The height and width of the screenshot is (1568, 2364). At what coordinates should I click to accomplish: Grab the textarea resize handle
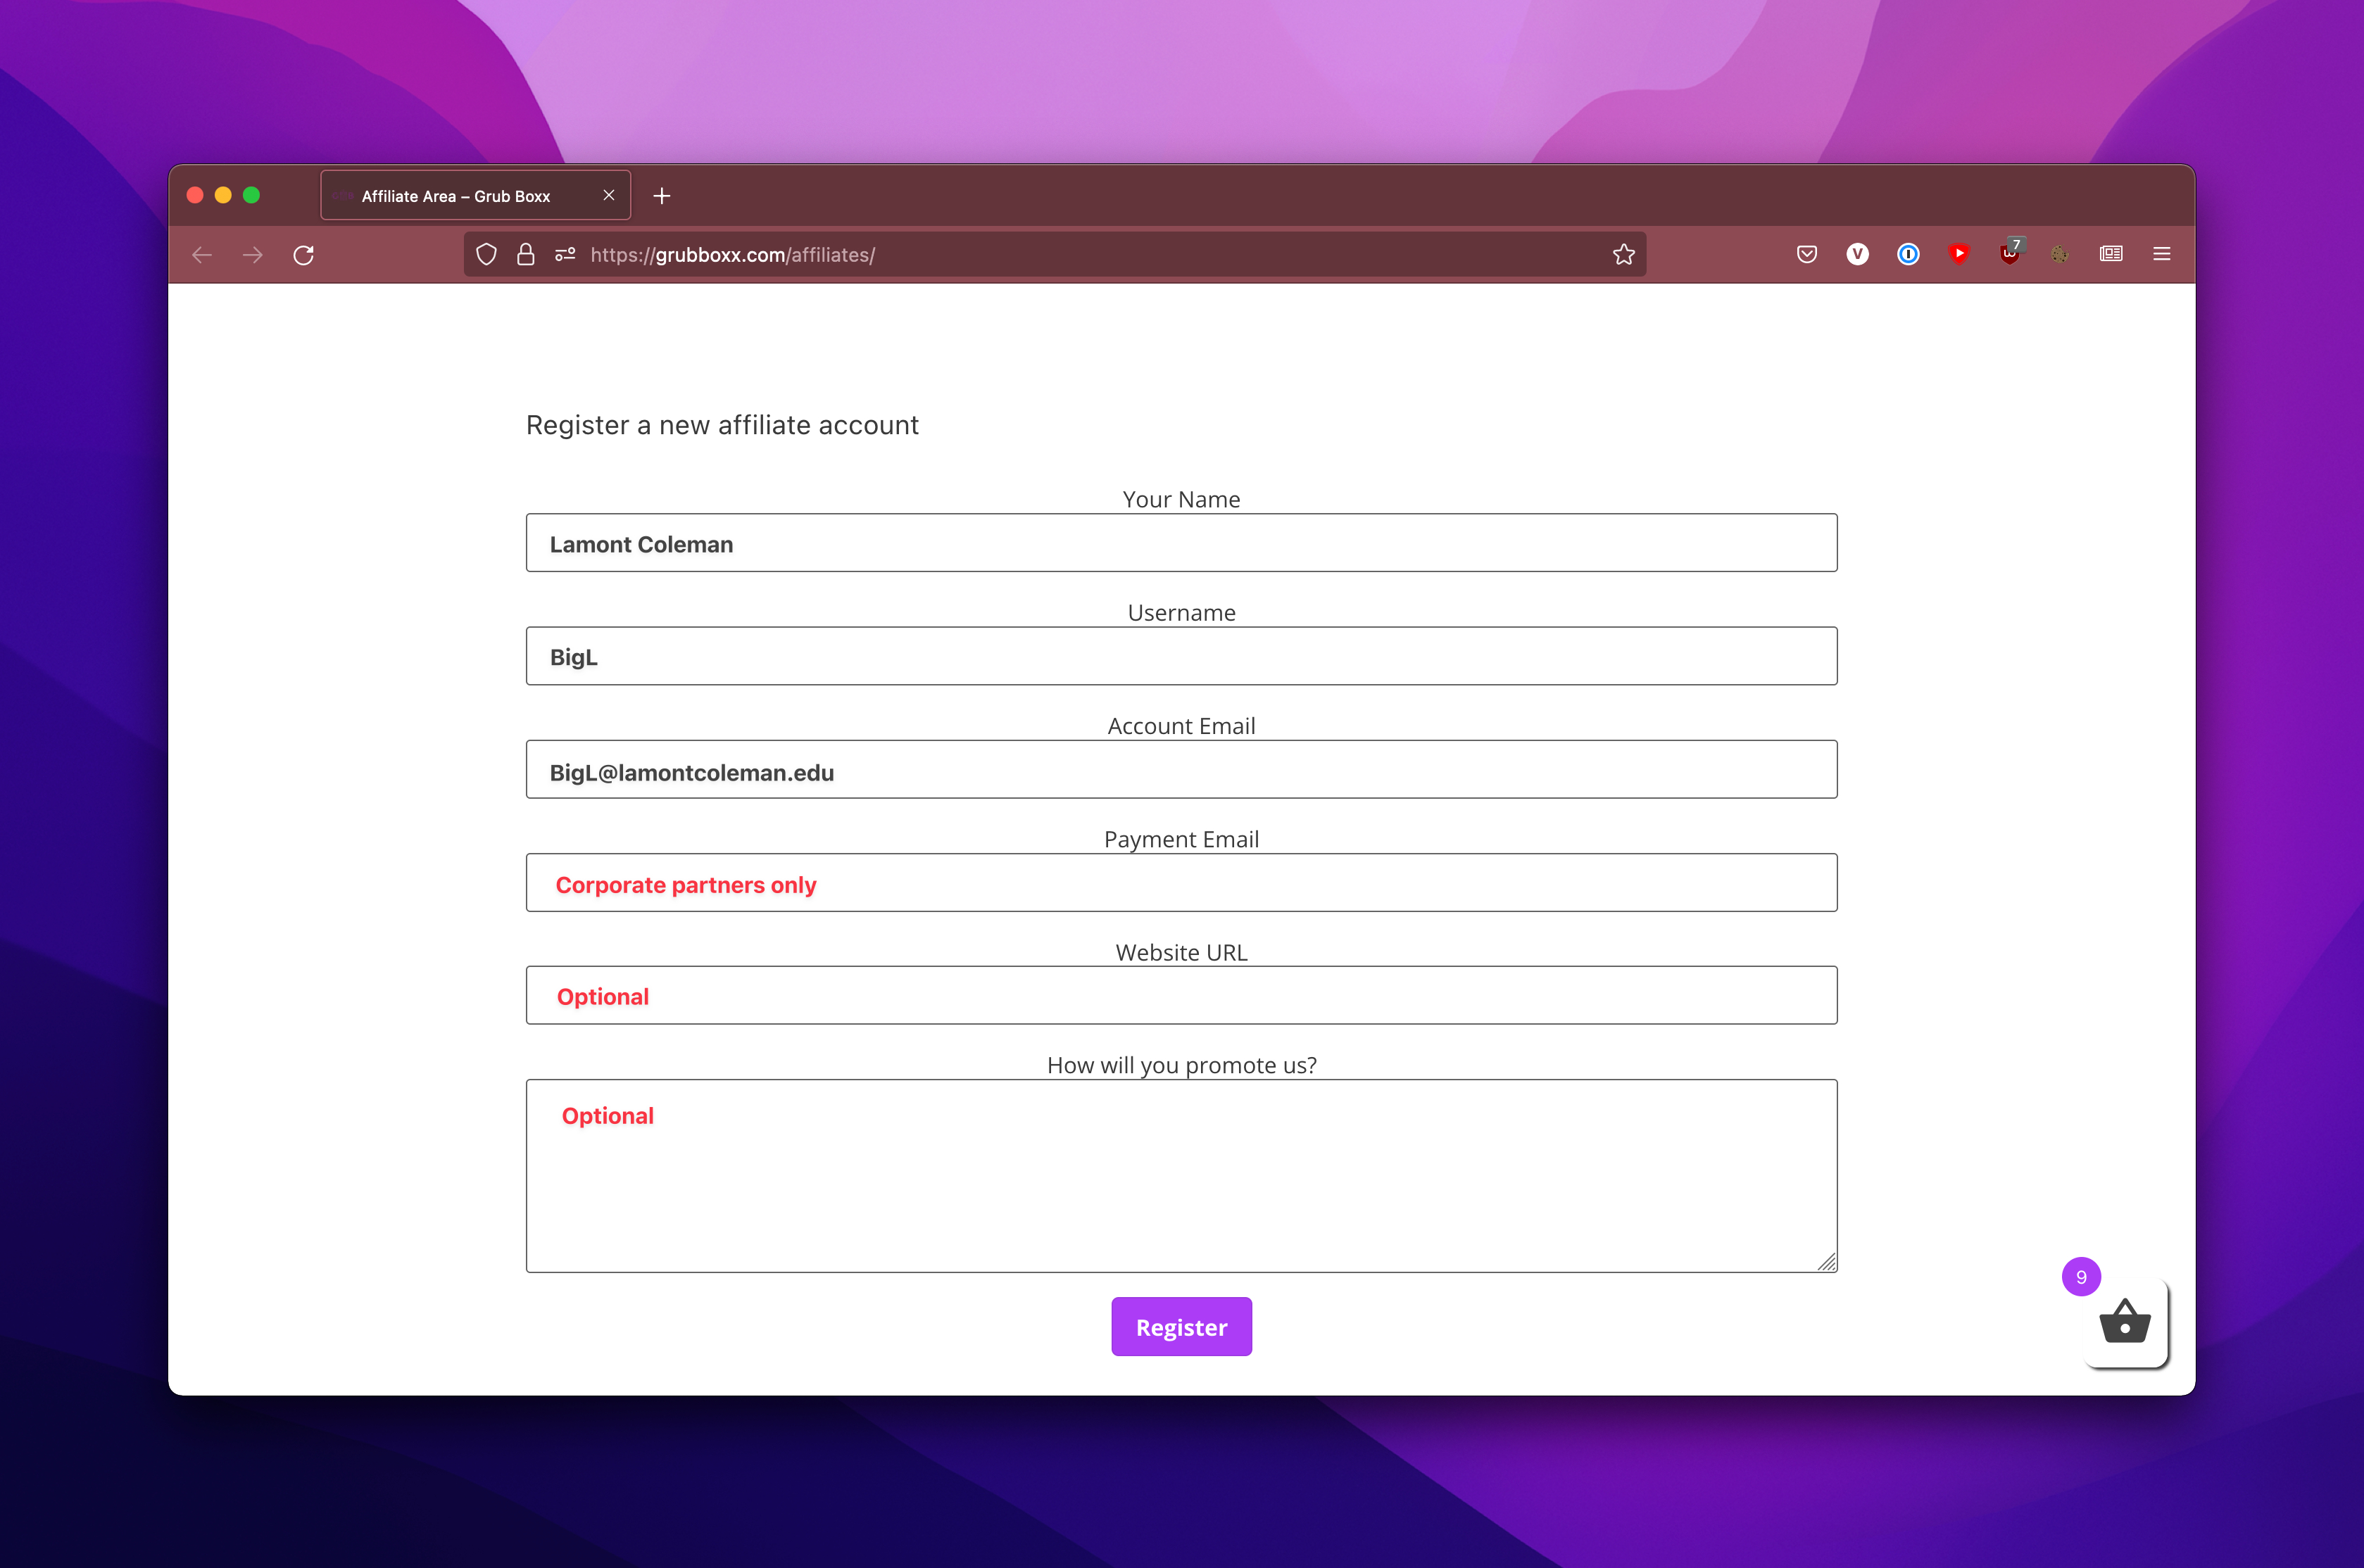[x=1827, y=1262]
